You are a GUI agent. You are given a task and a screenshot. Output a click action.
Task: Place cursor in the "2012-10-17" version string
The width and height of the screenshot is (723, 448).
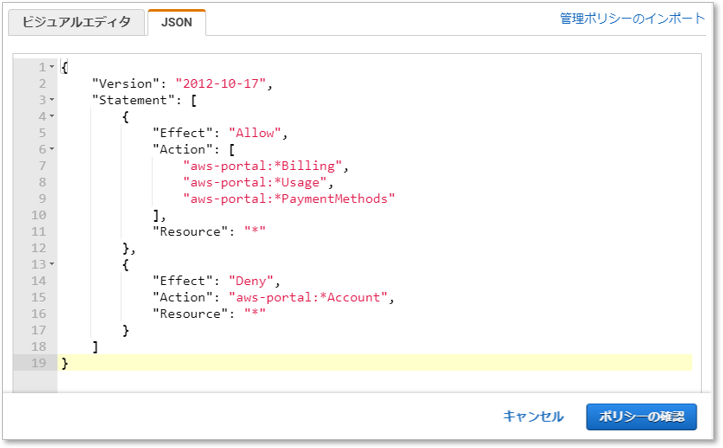(x=223, y=83)
